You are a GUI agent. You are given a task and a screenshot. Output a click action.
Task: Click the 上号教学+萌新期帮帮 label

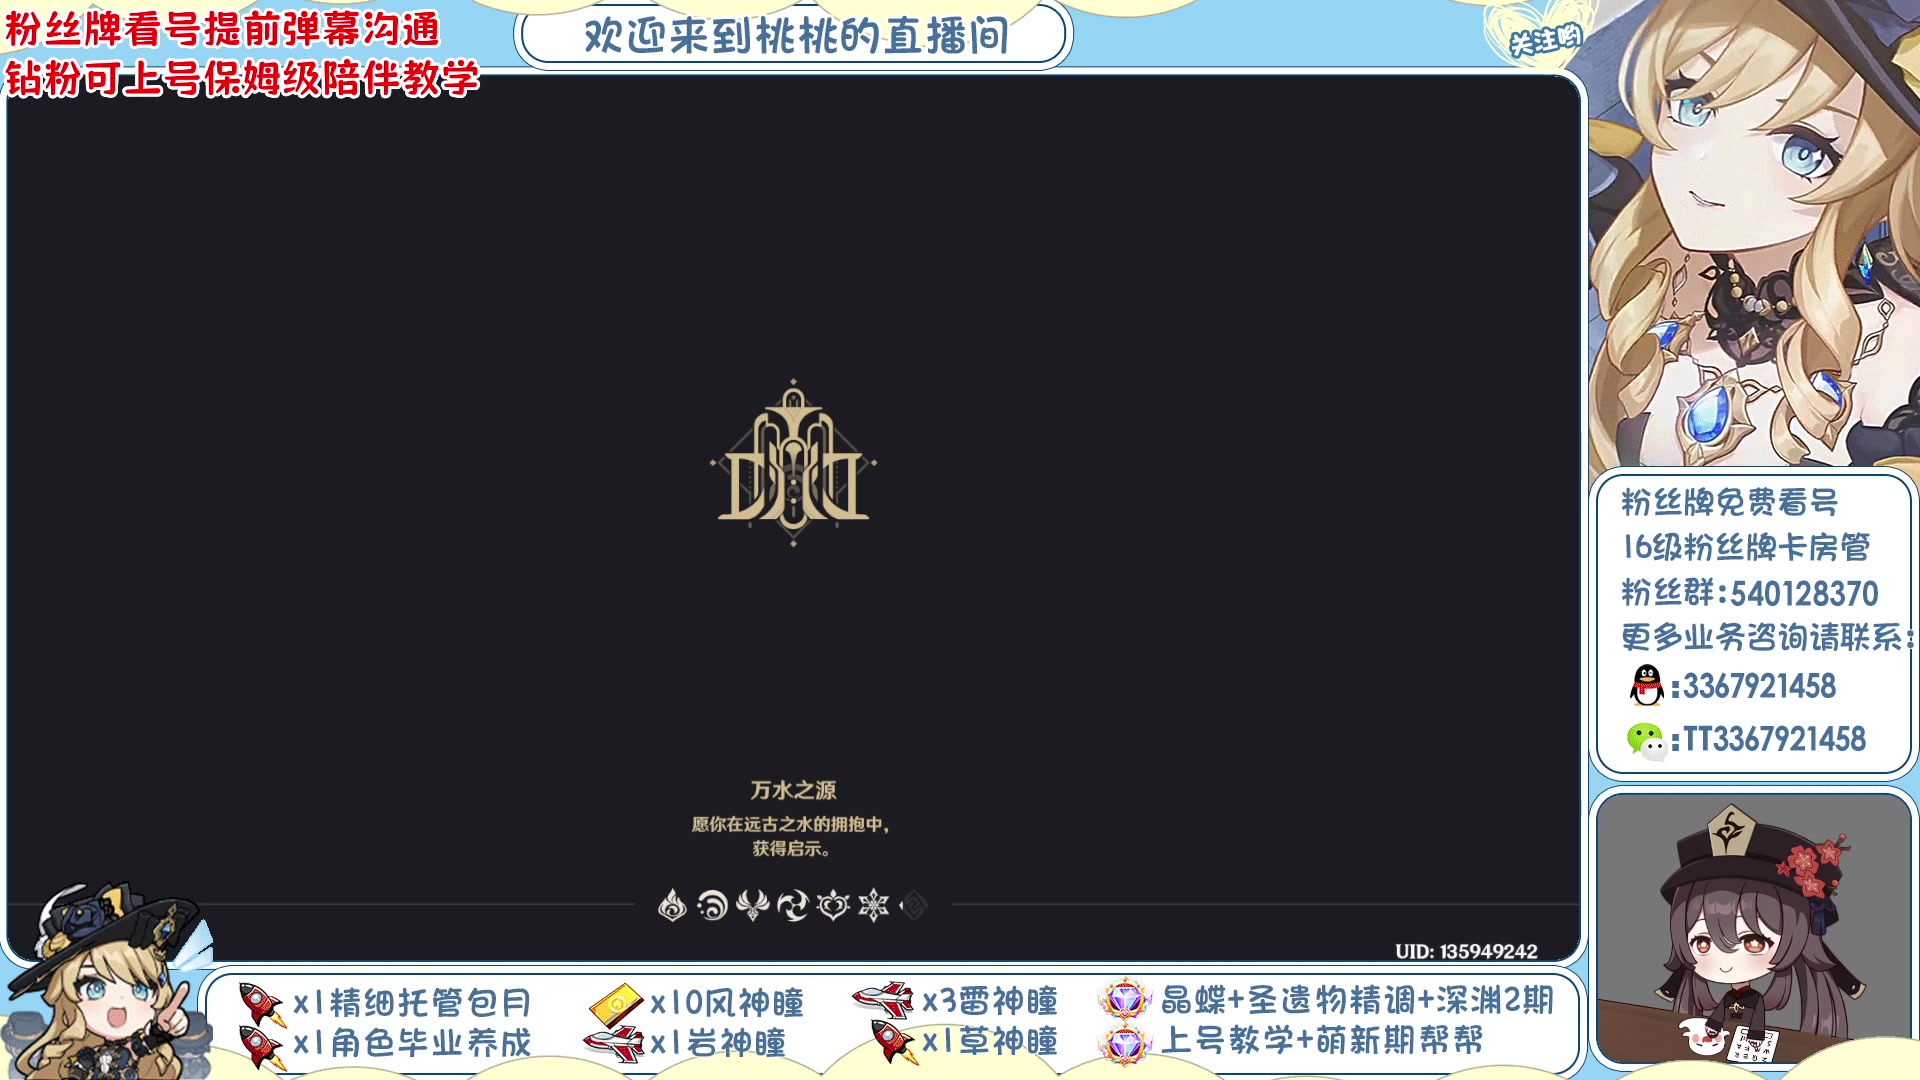(1322, 1041)
